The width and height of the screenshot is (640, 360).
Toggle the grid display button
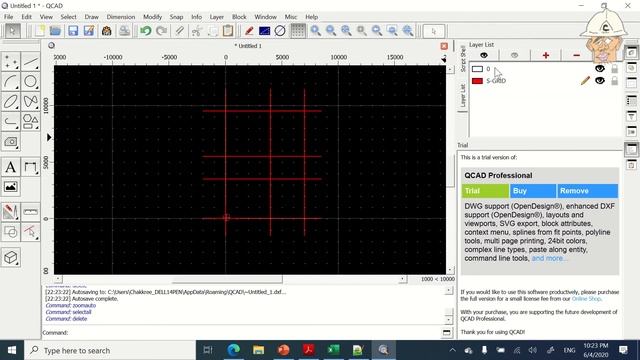coord(298,31)
